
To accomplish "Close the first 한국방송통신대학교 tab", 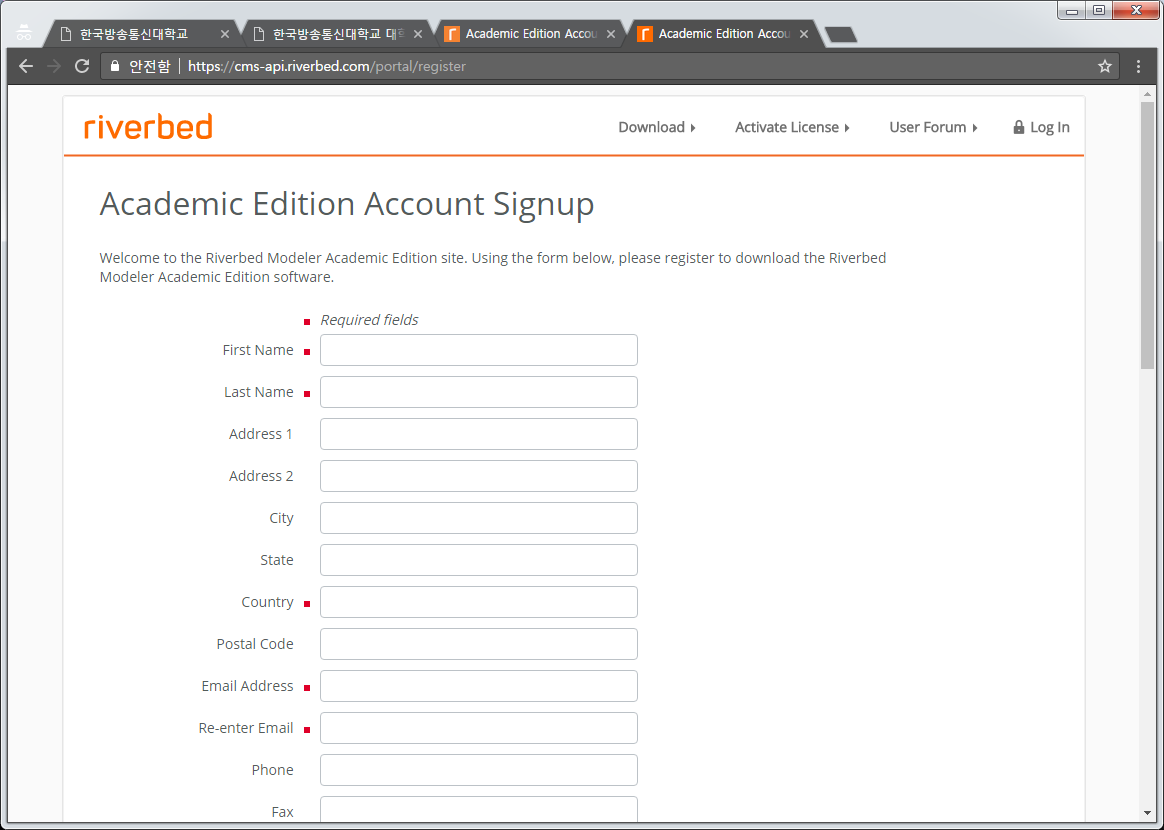I will tap(225, 34).
